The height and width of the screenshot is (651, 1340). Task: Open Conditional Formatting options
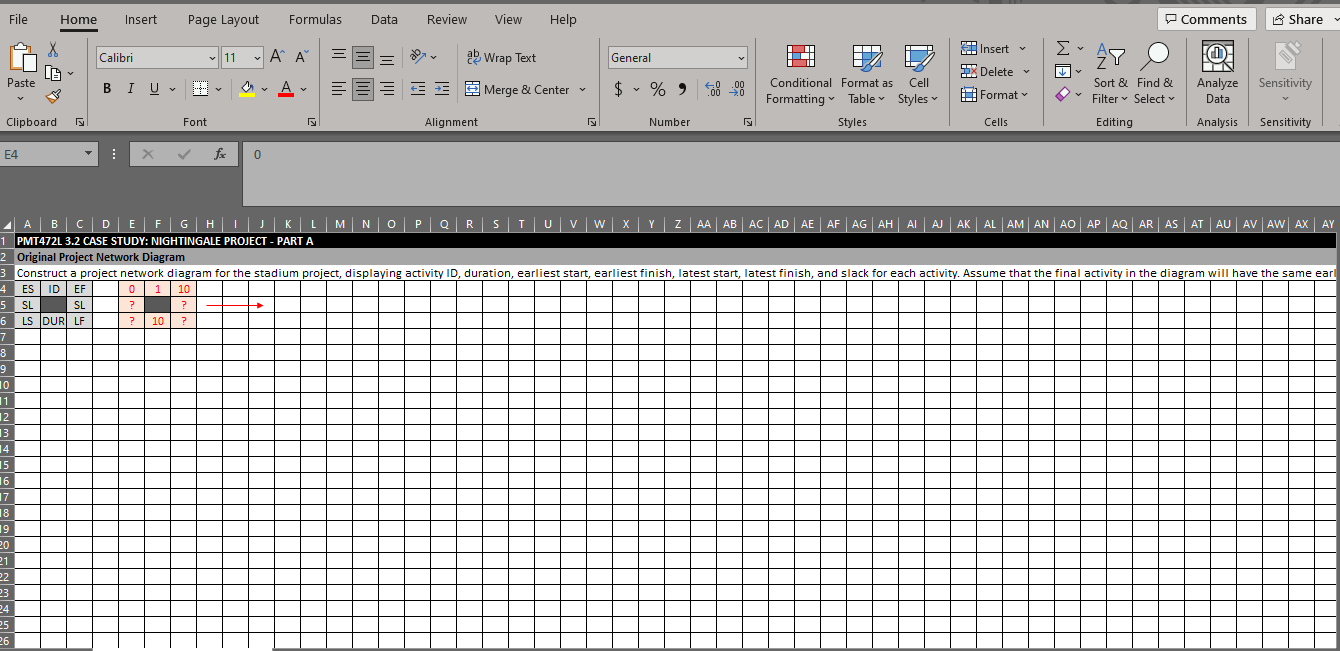[x=800, y=74]
